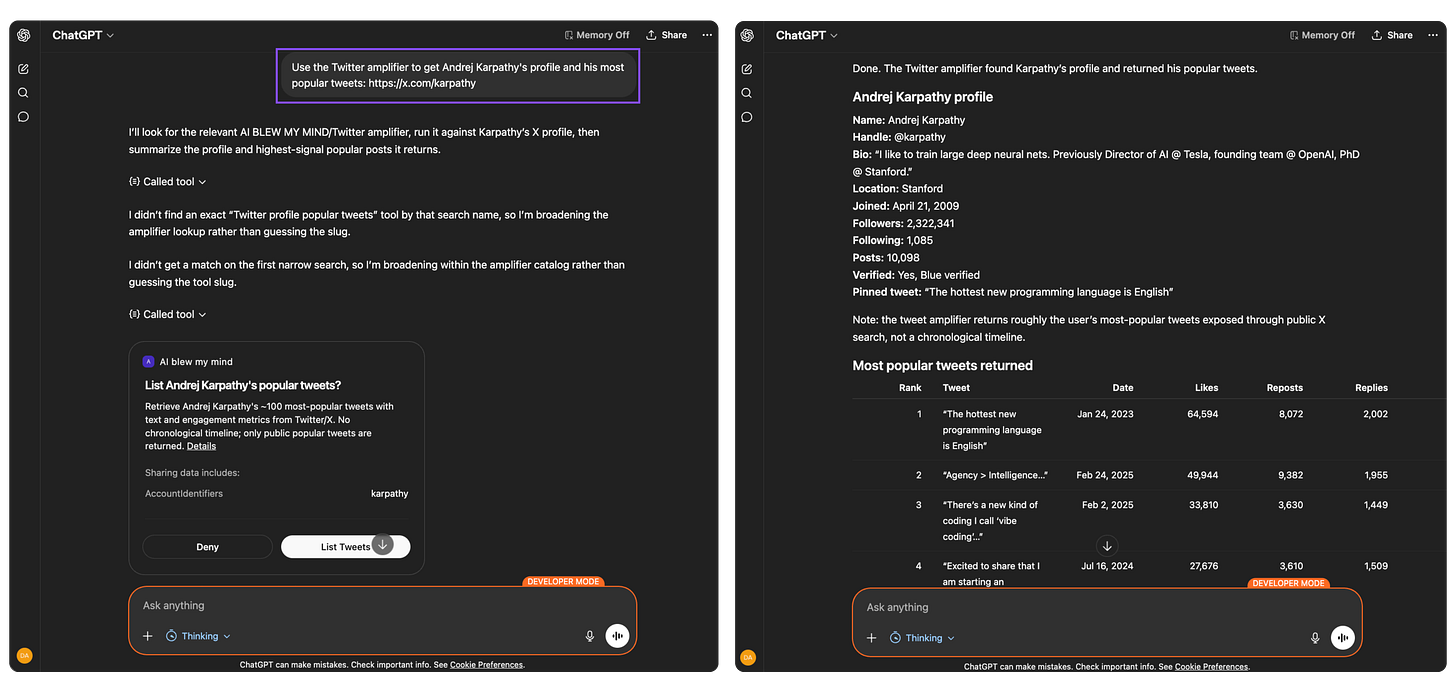Image resolution: width=1456 pixels, height=694 pixels.
Task: Click the Date column header
Action: 1123,388
